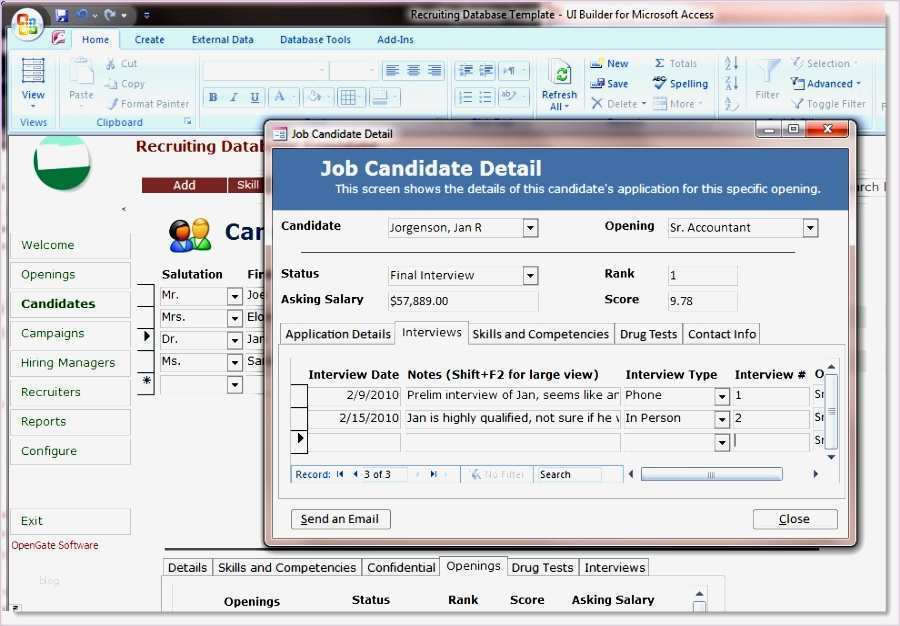This screenshot has height=626, width=900.
Task: Switch to the Create ribbon tab
Action: pos(149,40)
